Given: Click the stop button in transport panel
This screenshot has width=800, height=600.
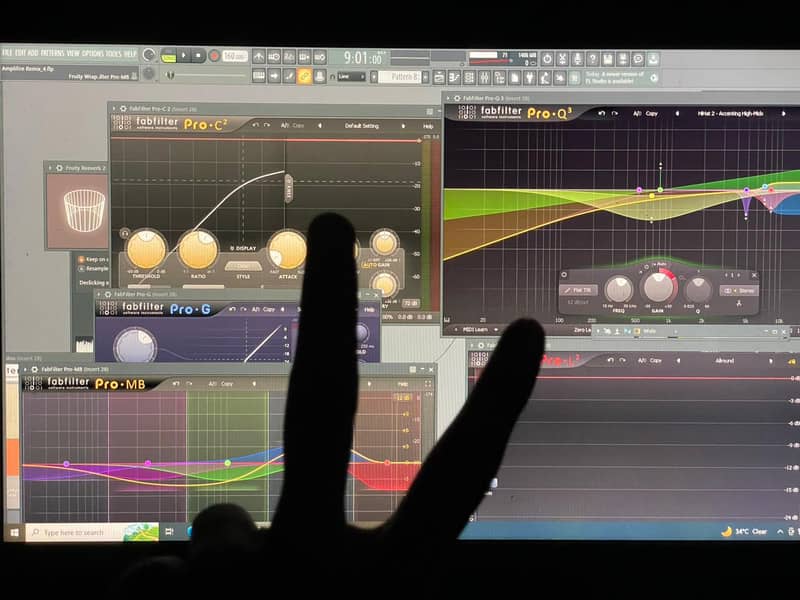Looking at the screenshot, I should [x=198, y=55].
